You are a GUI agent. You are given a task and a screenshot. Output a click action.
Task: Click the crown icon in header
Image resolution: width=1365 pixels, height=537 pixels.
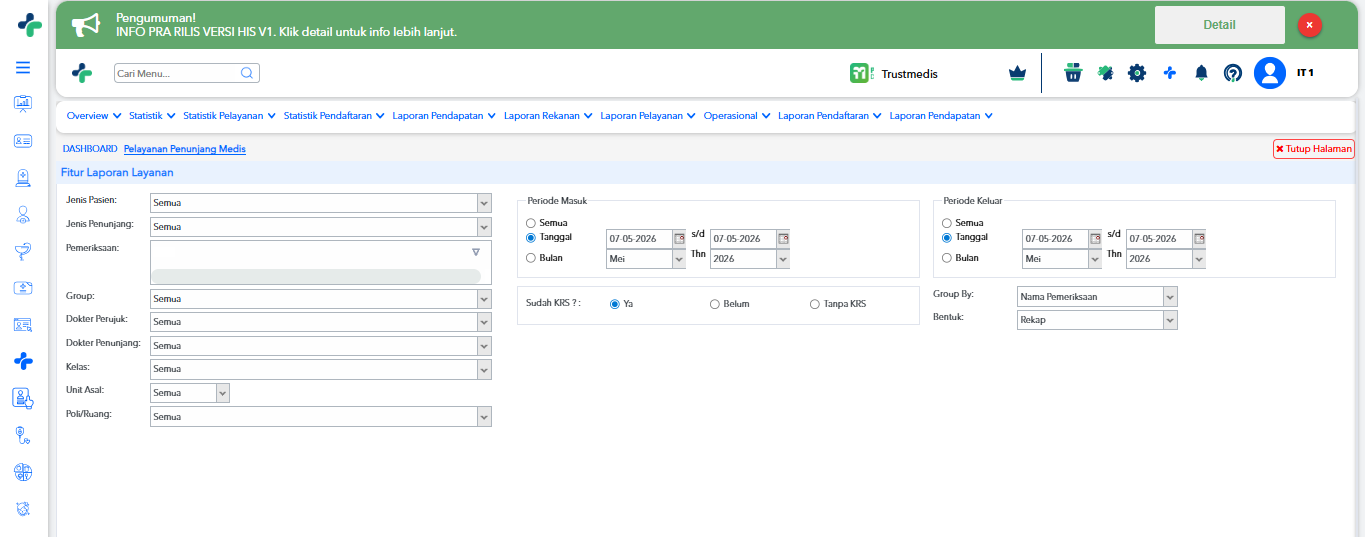point(1018,73)
